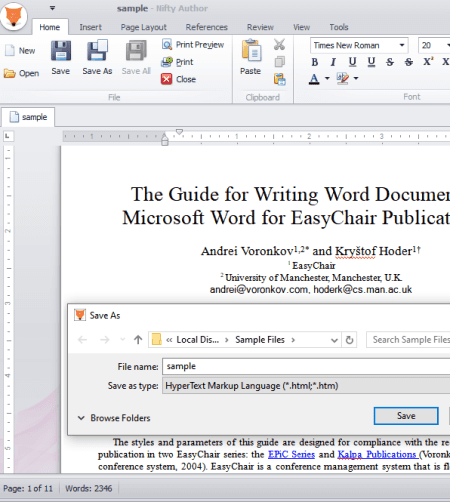Open the References tab
The width and height of the screenshot is (450, 502).
point(207,27)
